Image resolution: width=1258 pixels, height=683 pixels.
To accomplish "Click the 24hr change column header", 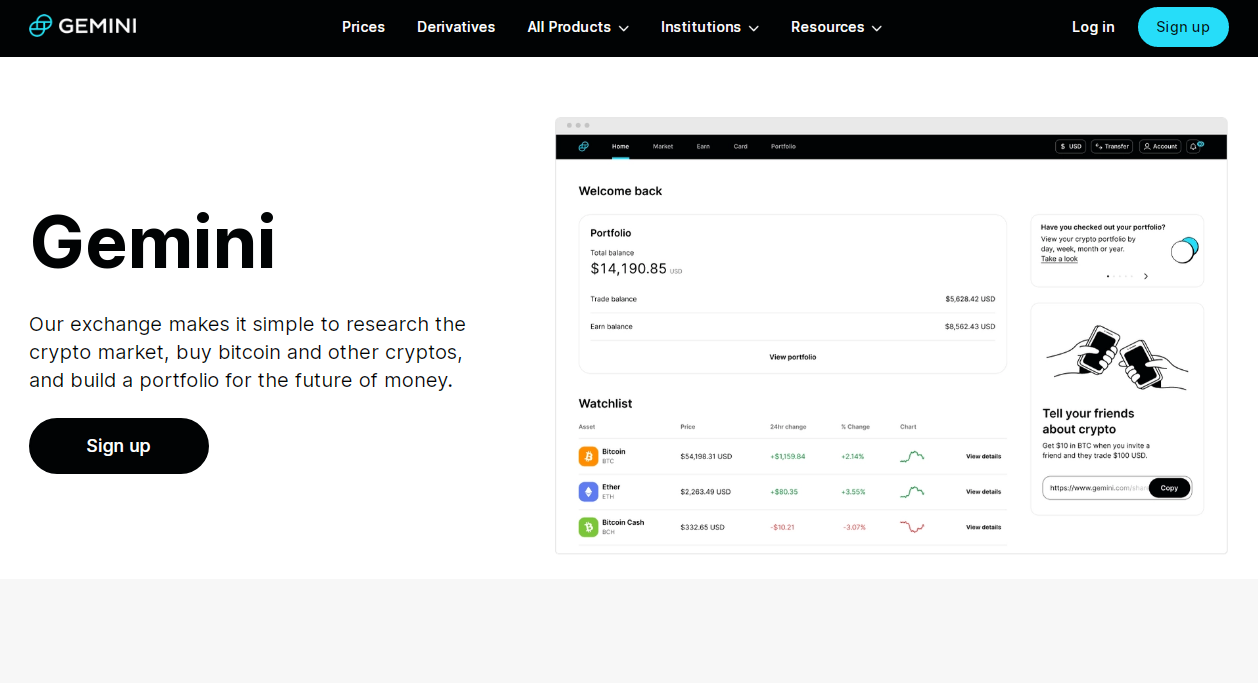I will point(788,426).
